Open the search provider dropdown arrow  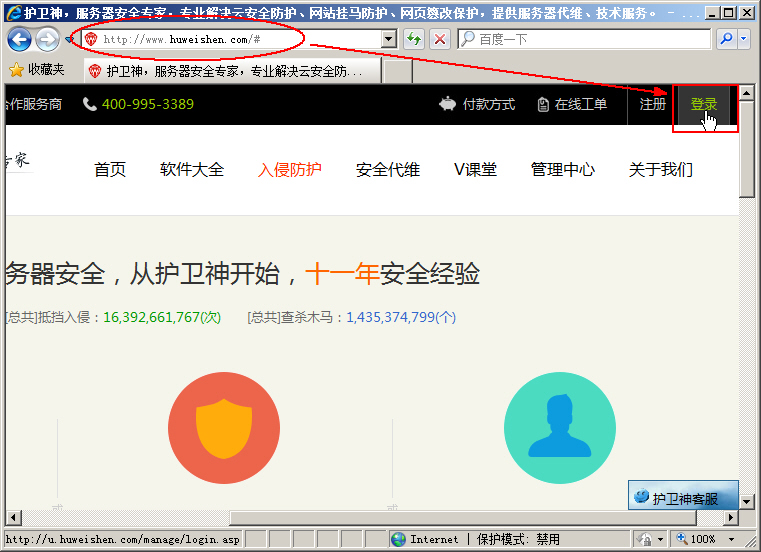(744, 39)
